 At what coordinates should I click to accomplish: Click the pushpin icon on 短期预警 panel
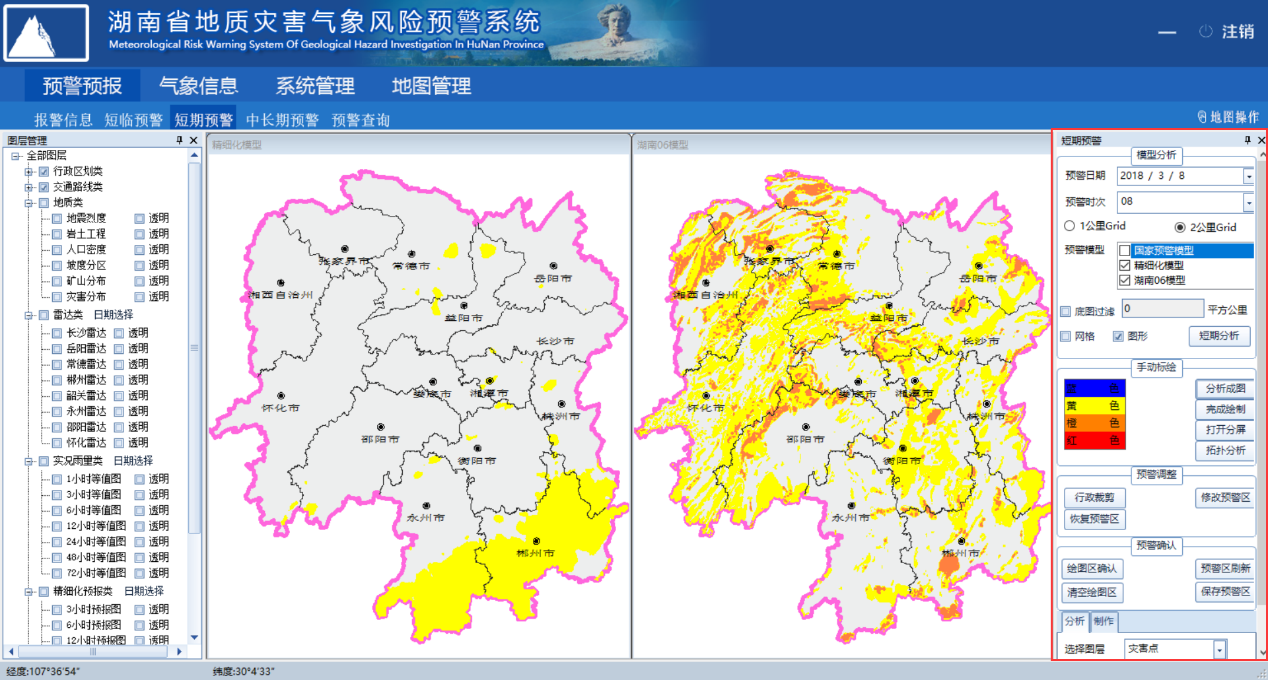click(1249, 140)
